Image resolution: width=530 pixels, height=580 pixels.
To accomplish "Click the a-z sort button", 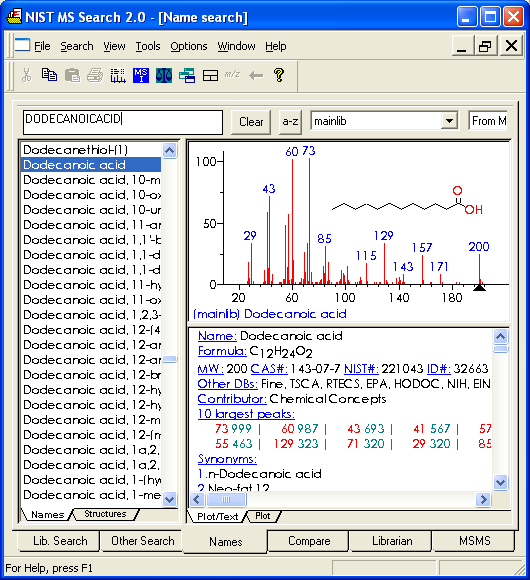I will pos(290,122).
